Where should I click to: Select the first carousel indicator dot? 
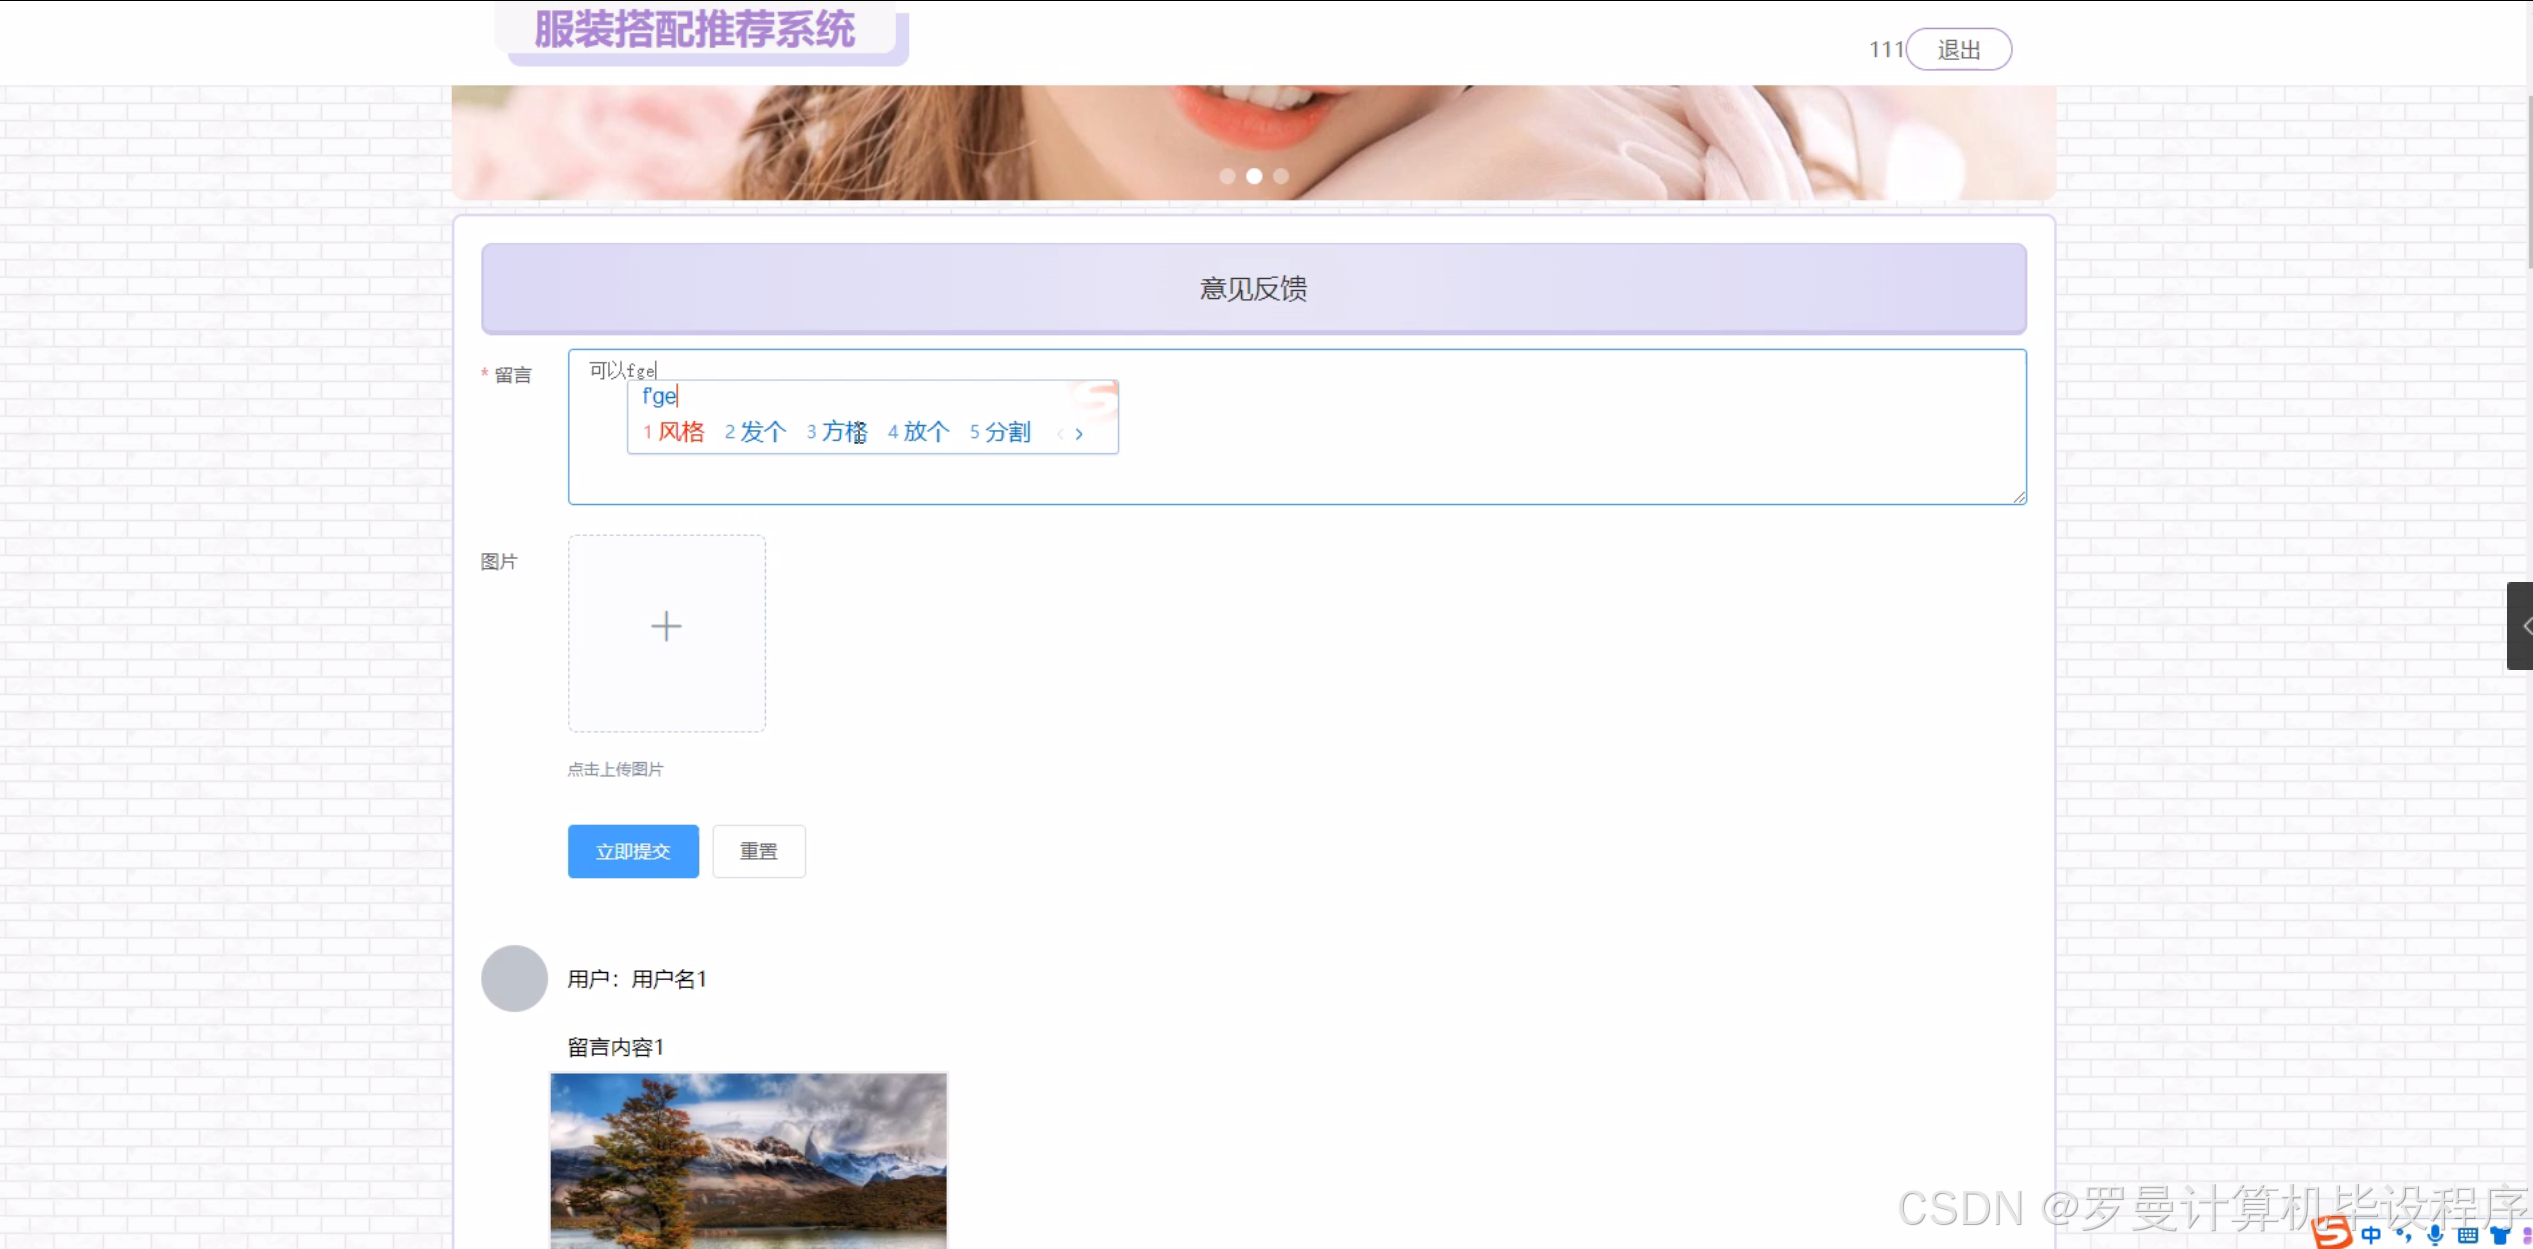(x=1227, y=176)
